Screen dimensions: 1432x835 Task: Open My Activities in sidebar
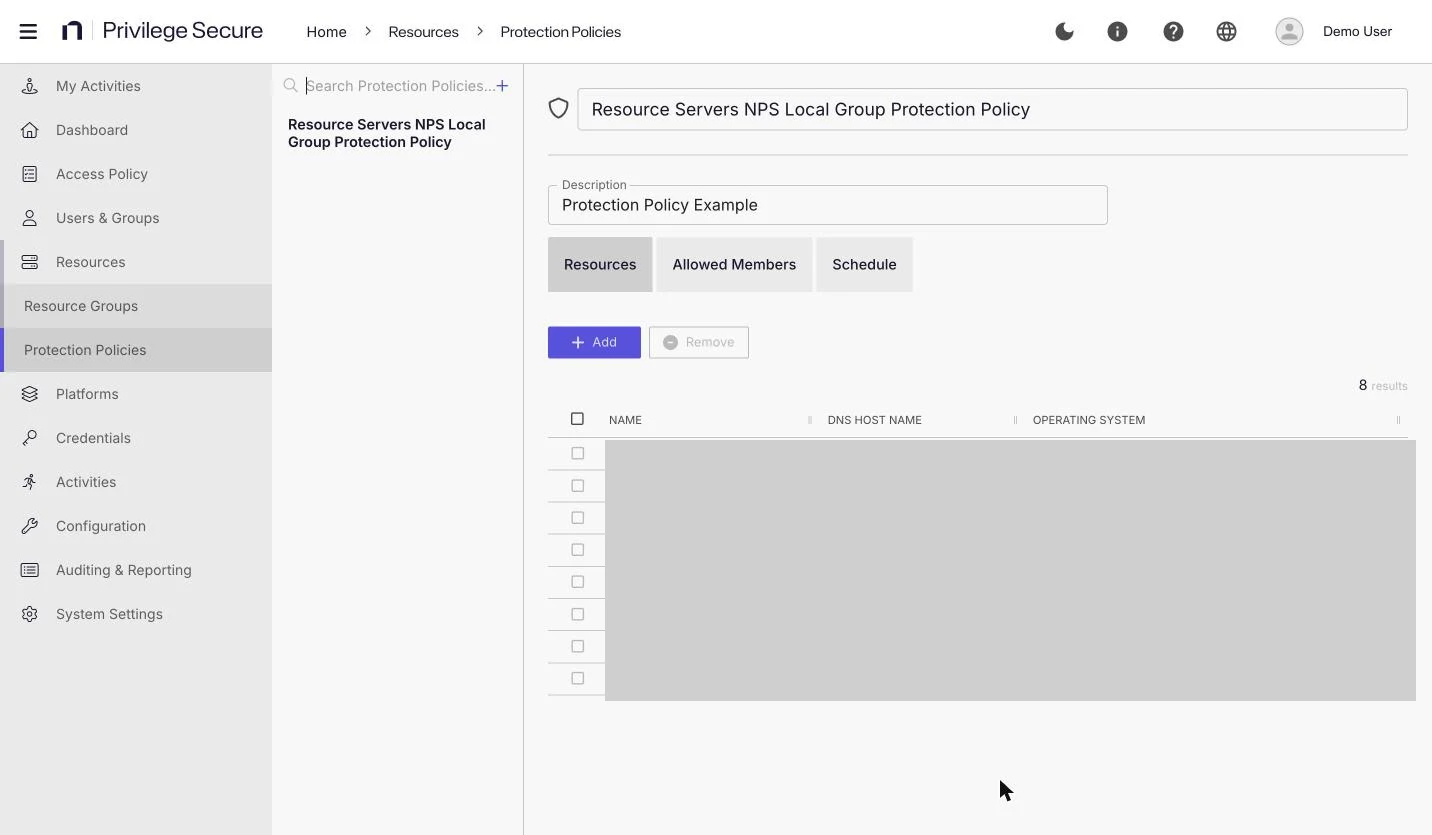pyautogui.click(x=136, y=86)
